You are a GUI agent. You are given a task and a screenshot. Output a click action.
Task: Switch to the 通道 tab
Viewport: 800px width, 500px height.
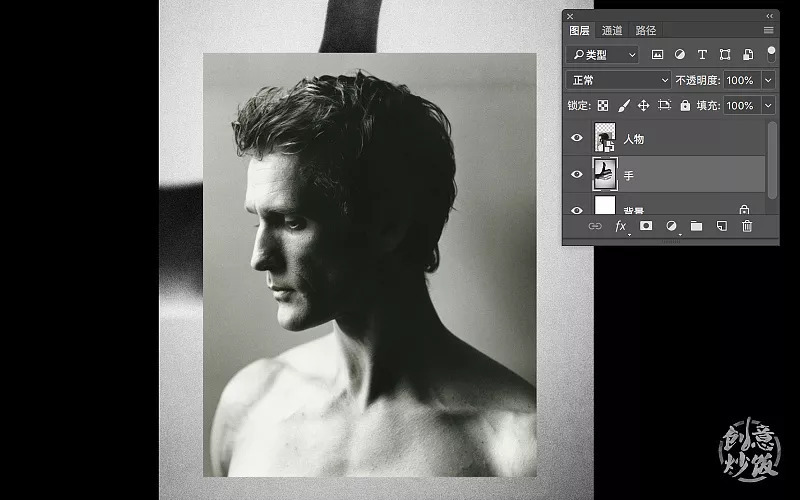pos(612,31)
